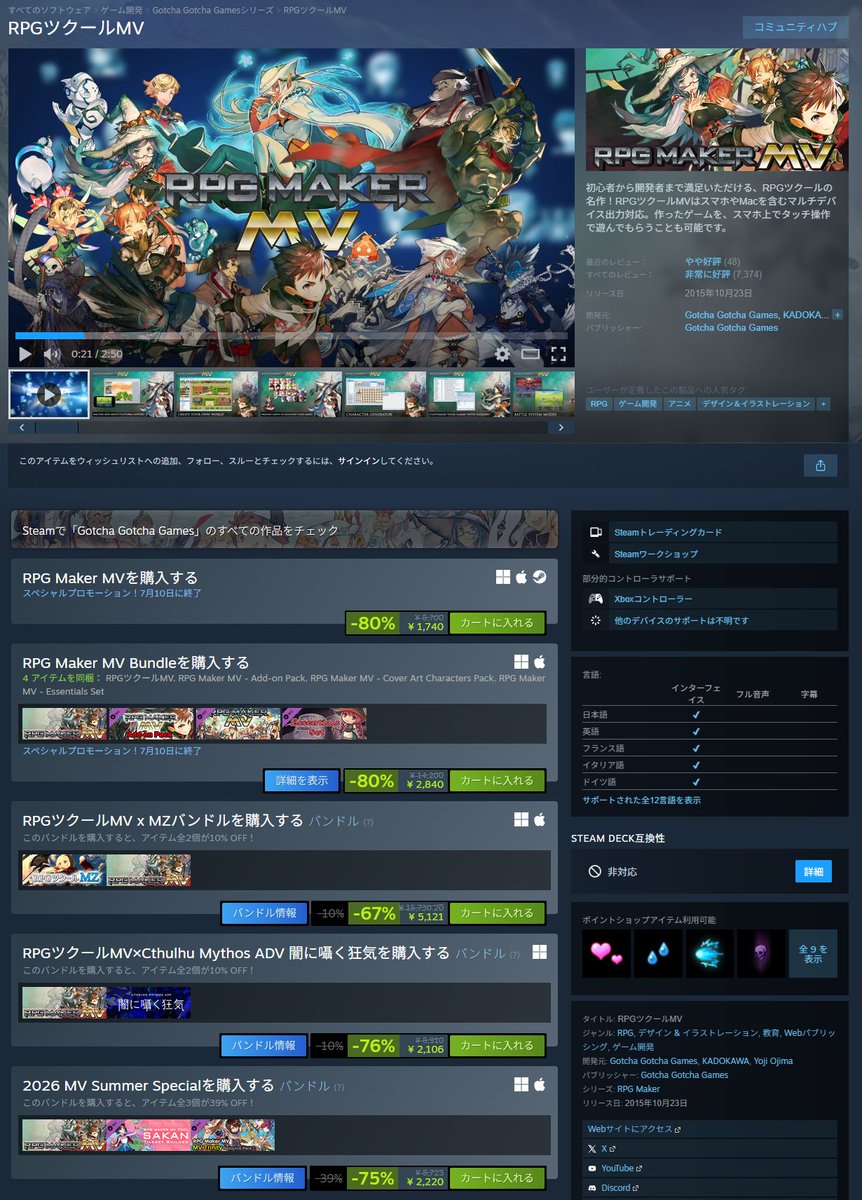The height and width of the screenshot is (1200, 862).
Task: Open the RPG tag
Action: 599,404
